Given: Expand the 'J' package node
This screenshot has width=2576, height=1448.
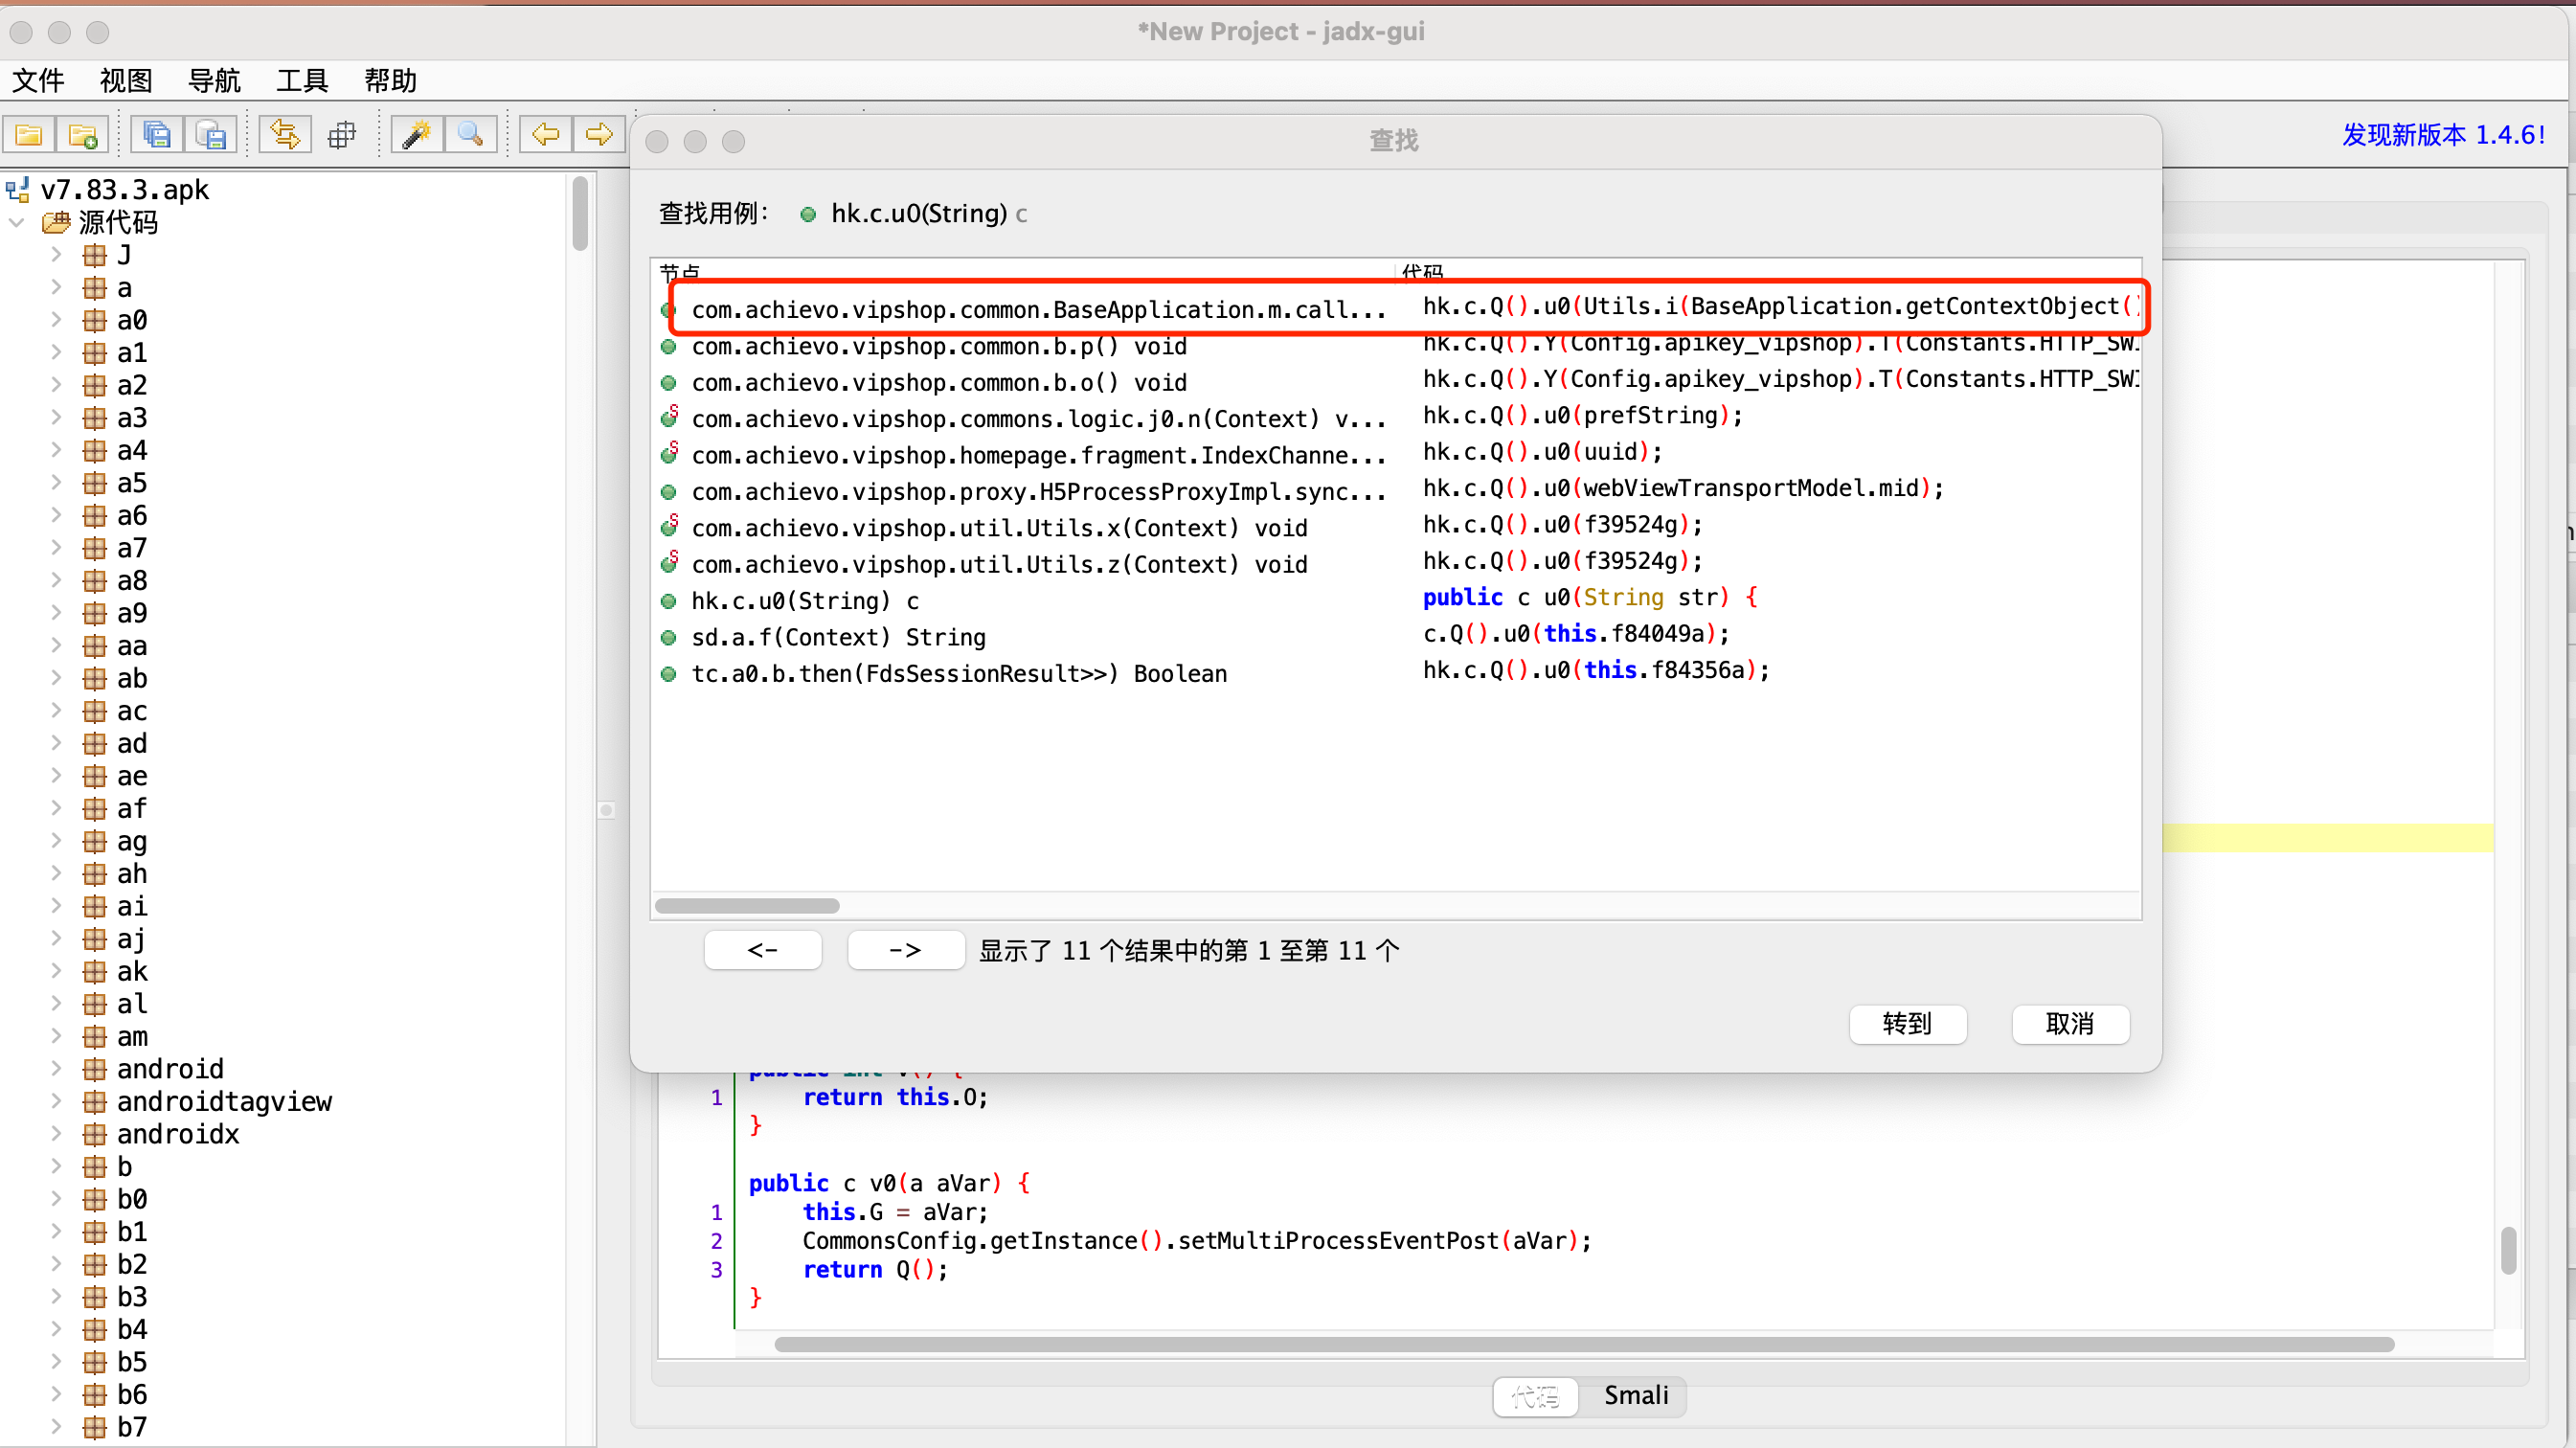Looking at the screenshot, I should pos(57,255).
